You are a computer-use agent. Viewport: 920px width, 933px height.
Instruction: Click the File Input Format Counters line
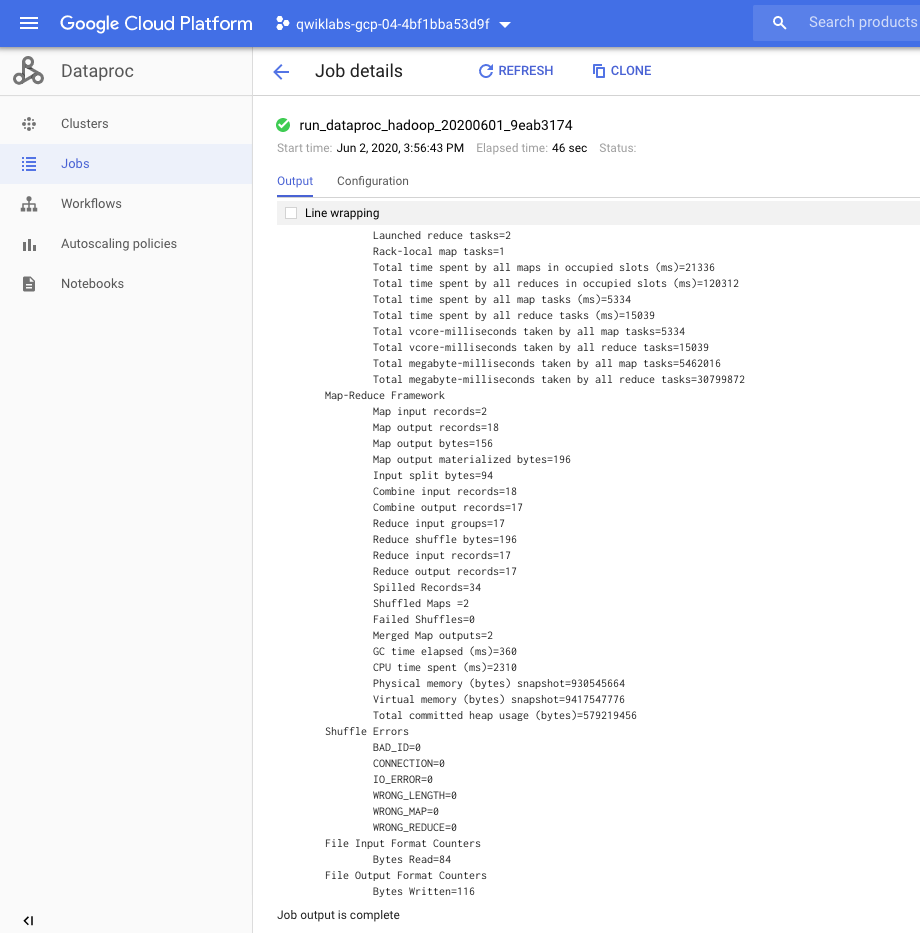click(403, 844)
